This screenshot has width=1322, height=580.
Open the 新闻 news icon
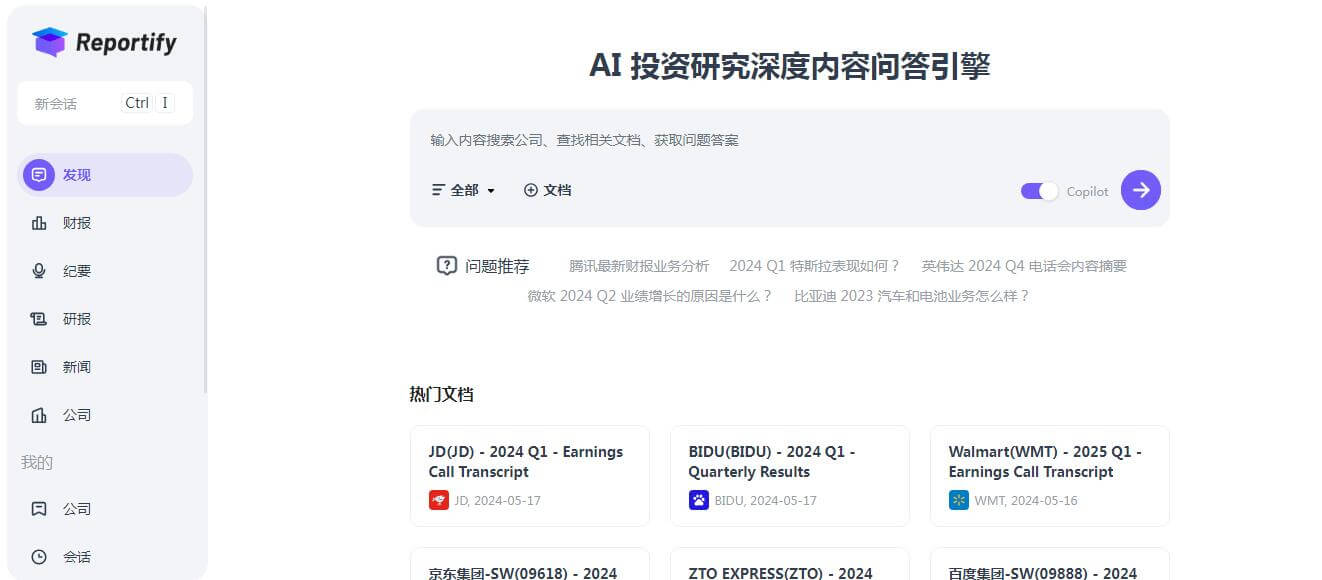coord(38,366)
